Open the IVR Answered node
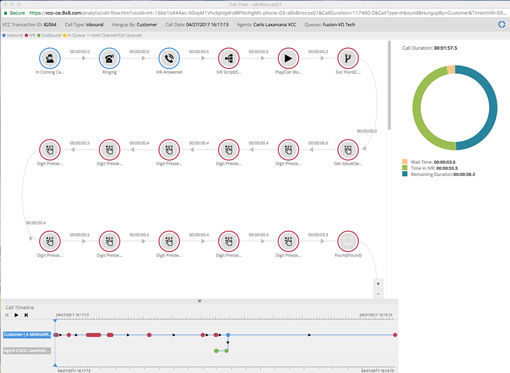510x373 pixels. [169, 58]
